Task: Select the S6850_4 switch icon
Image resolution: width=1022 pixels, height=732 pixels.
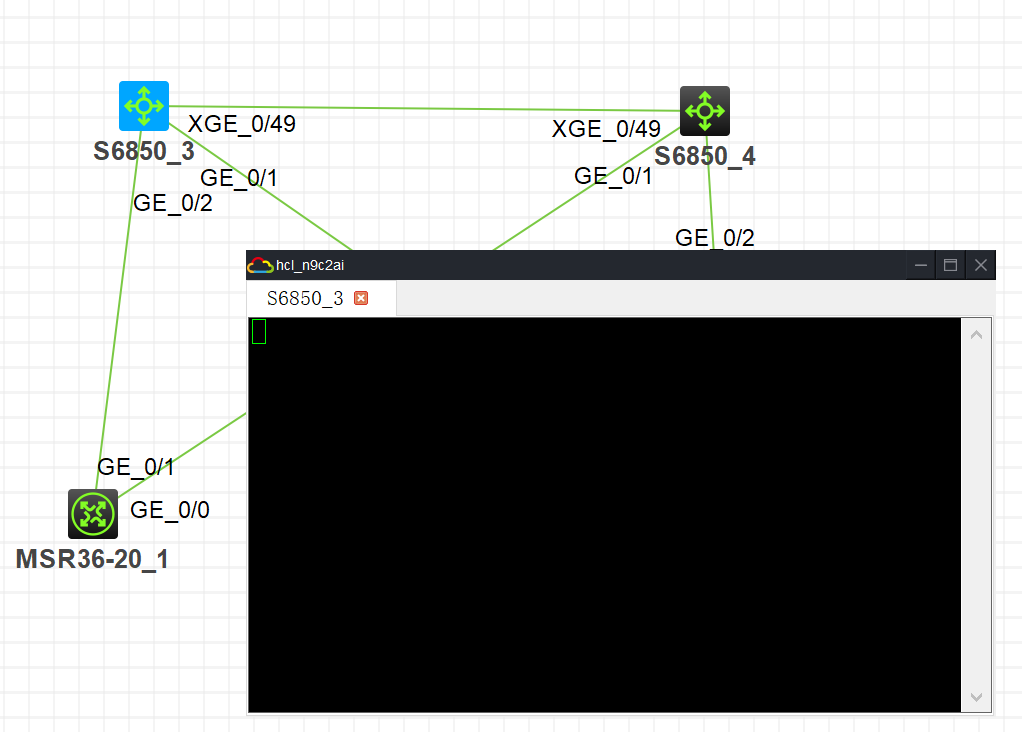Action: (x=705, y=111)
